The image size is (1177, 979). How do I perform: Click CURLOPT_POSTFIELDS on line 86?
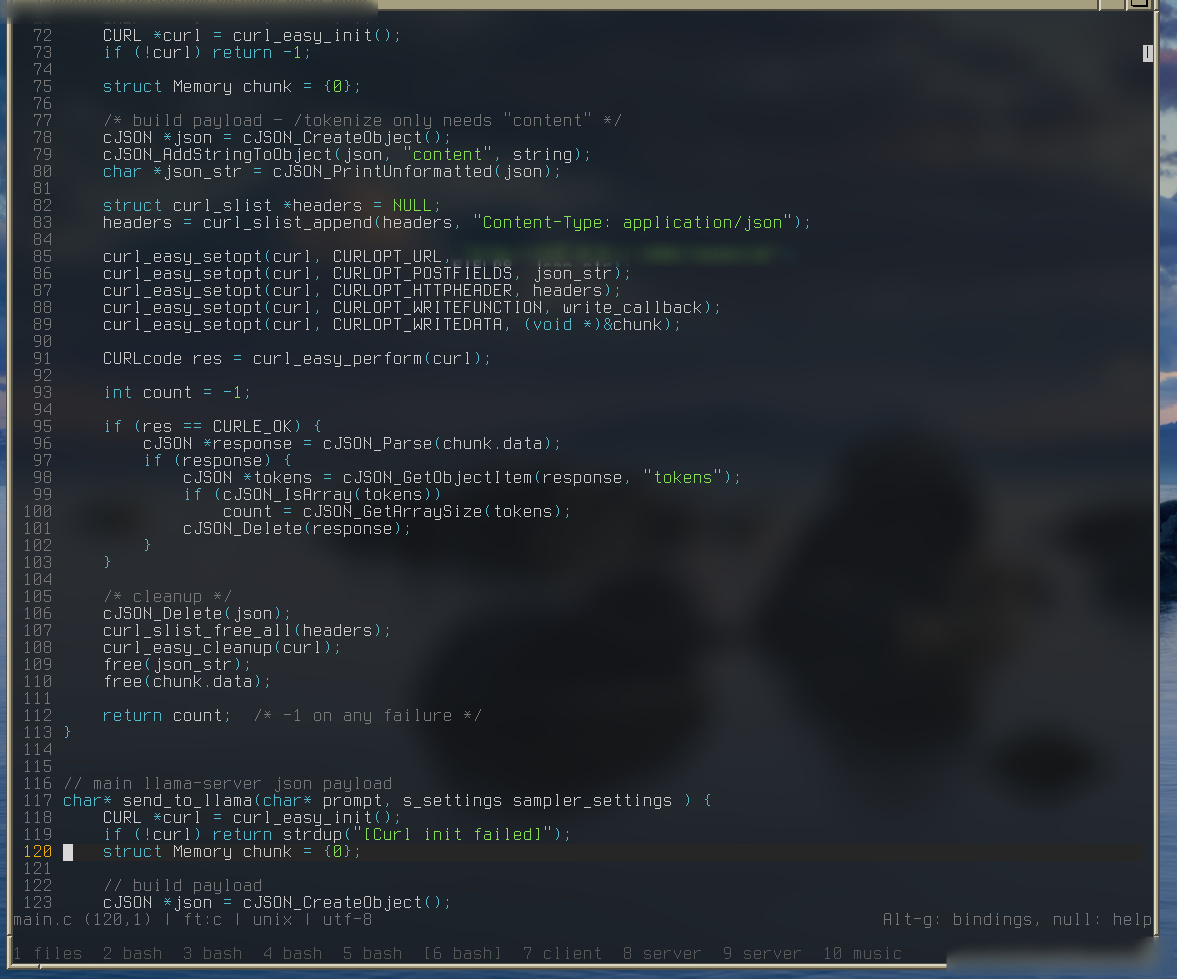(423, 274)
